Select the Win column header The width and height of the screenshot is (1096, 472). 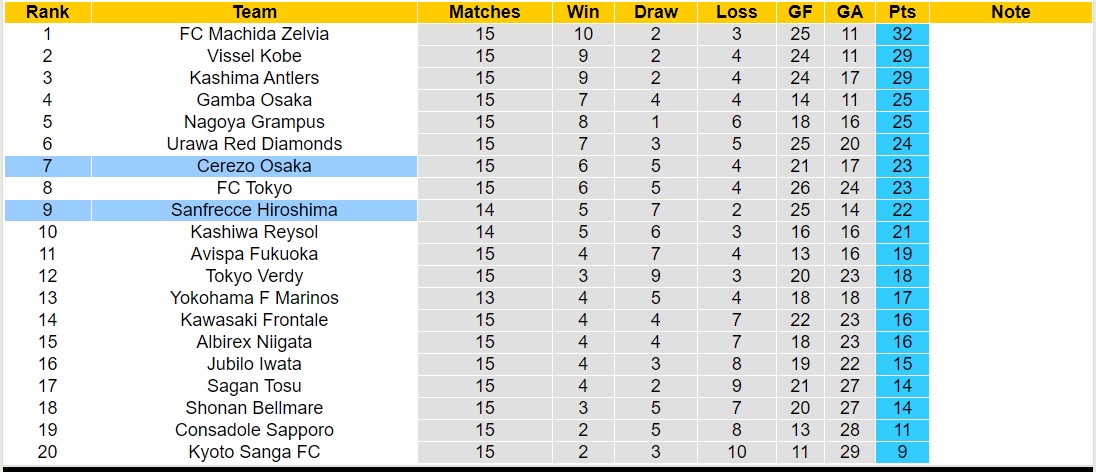coord(583,12)
